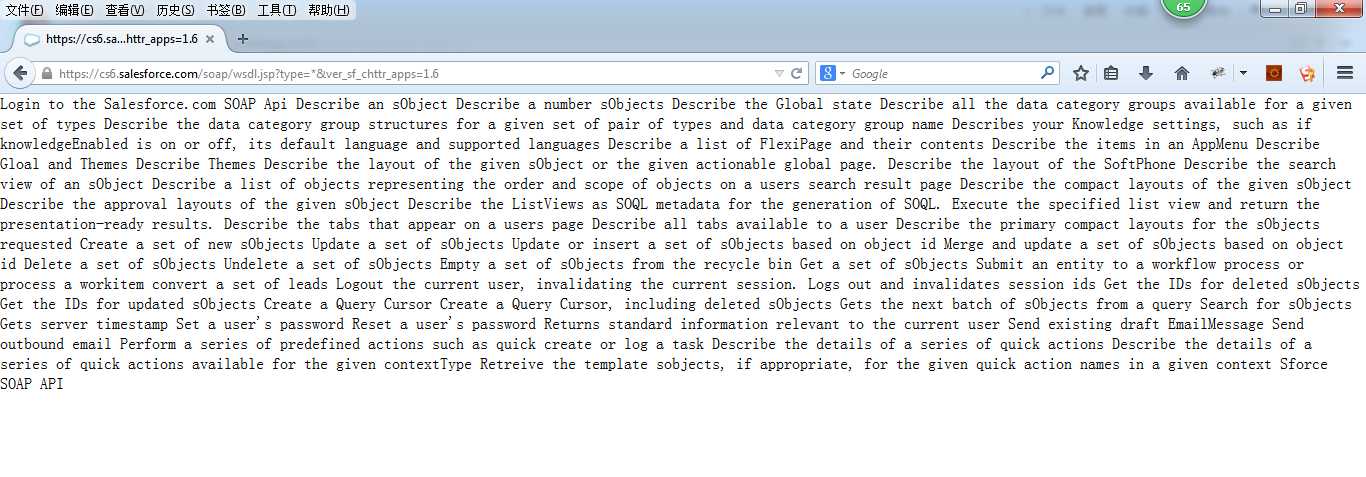This screenshot has width=1366, height=477.
Task: Reload the page with the refresh icon
Action: (797, 73)
